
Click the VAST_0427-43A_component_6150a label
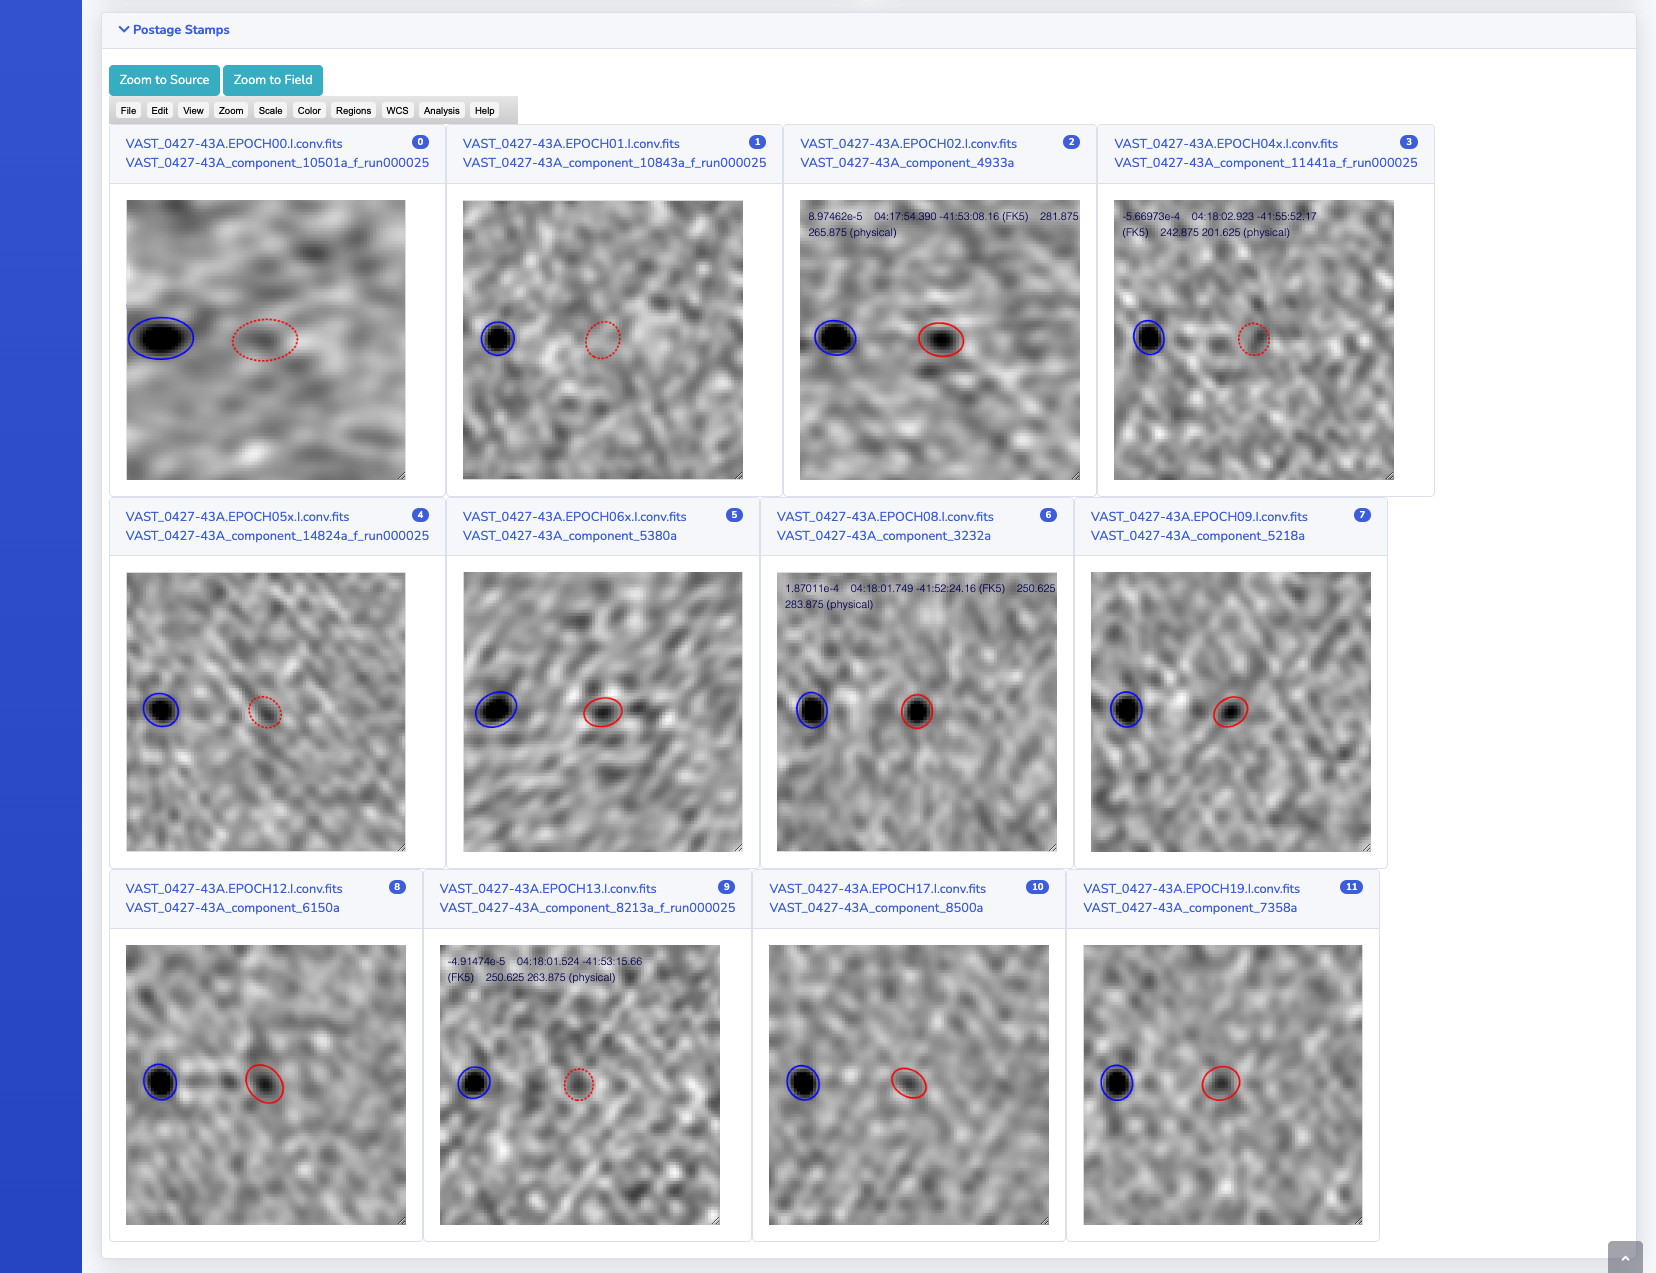[232, 908]
